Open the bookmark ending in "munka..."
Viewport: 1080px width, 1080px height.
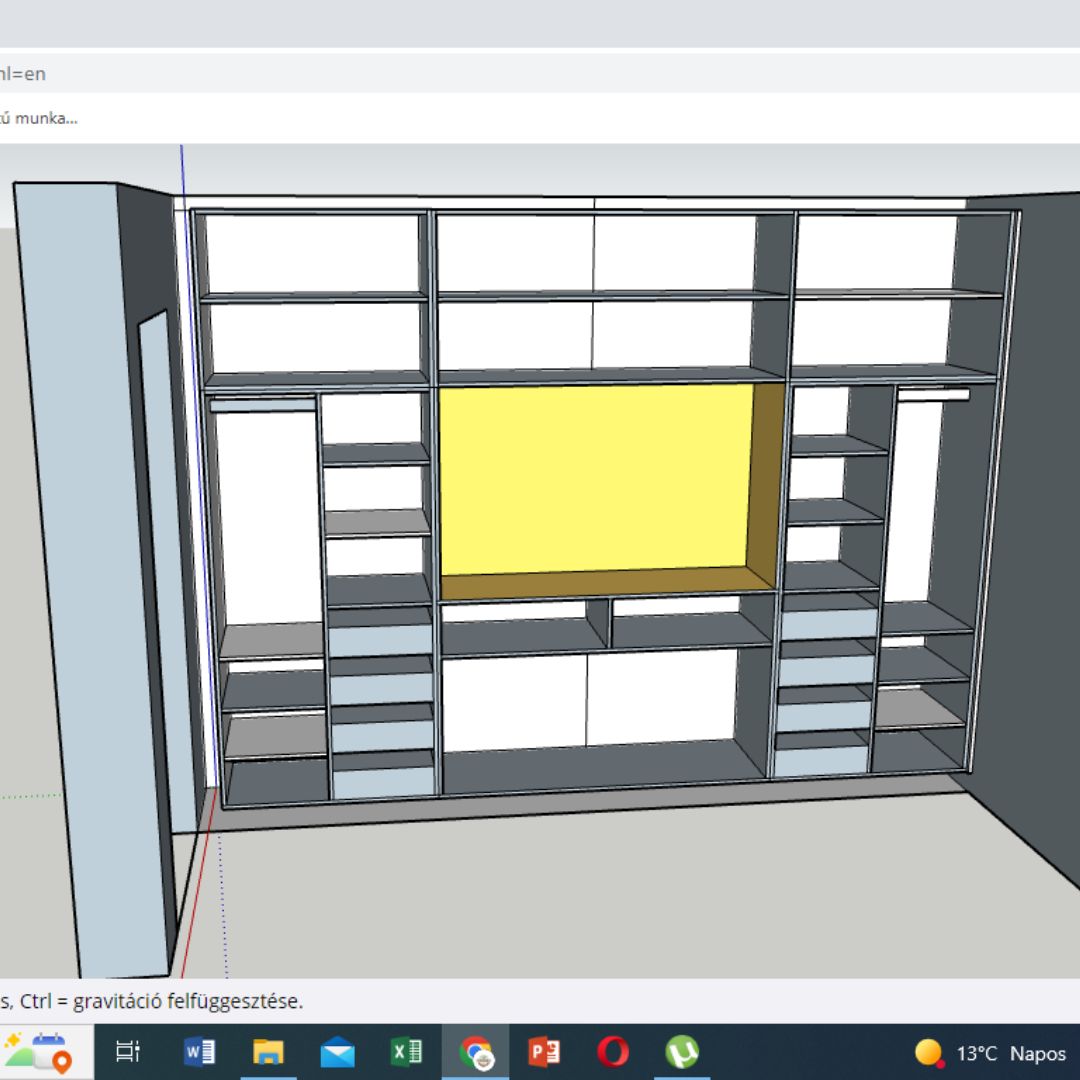[x=39, y=118]
